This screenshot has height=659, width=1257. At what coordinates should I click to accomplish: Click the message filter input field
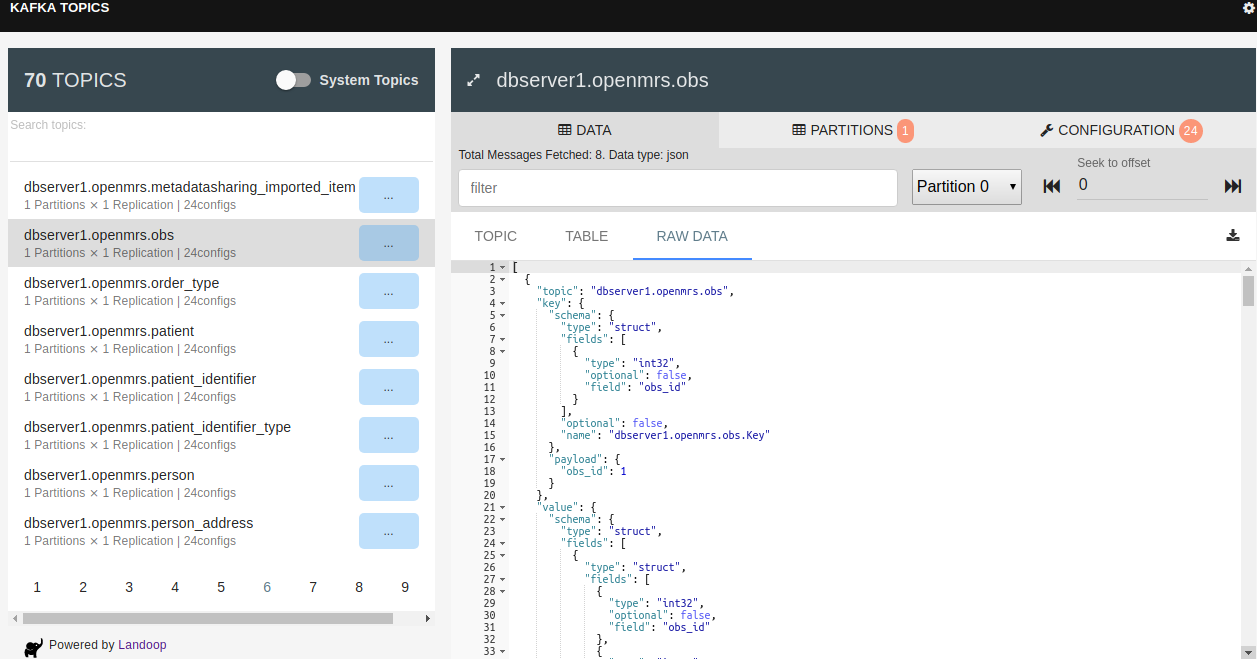(678, 187)
